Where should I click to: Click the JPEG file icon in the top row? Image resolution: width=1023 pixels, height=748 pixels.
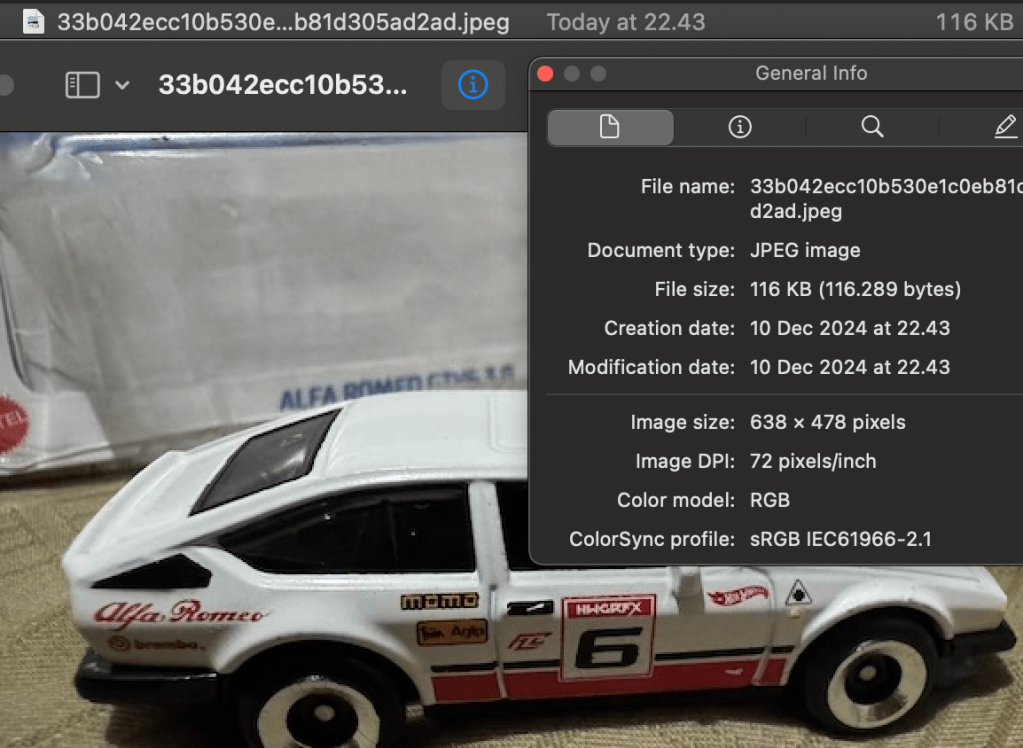34,21
